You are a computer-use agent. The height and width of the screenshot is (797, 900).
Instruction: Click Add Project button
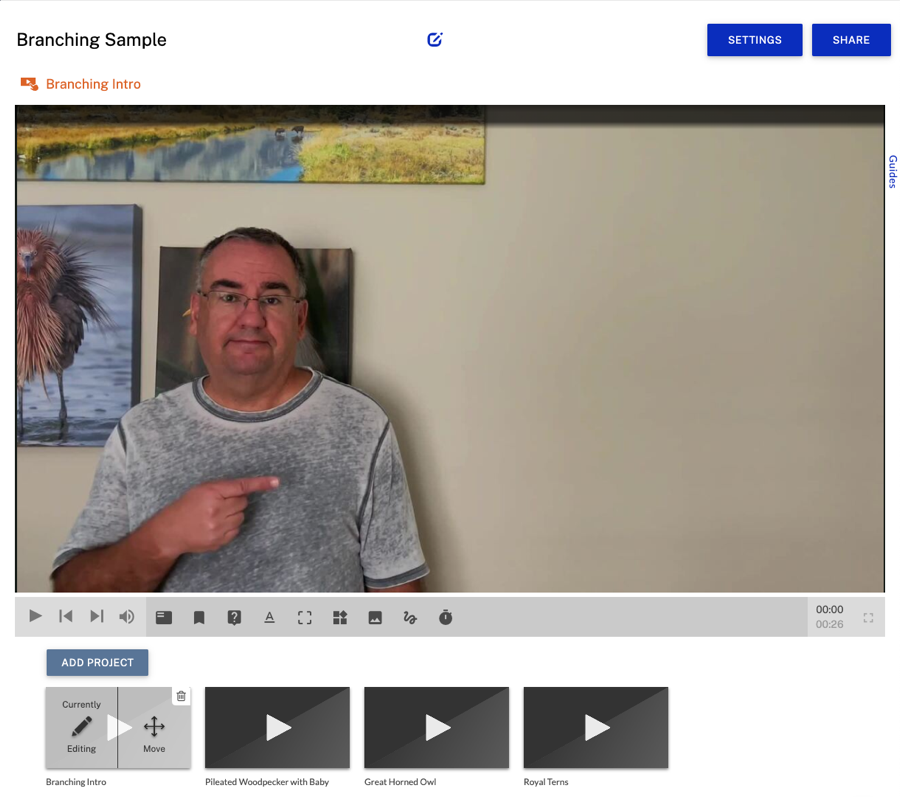tap(97, 662)
